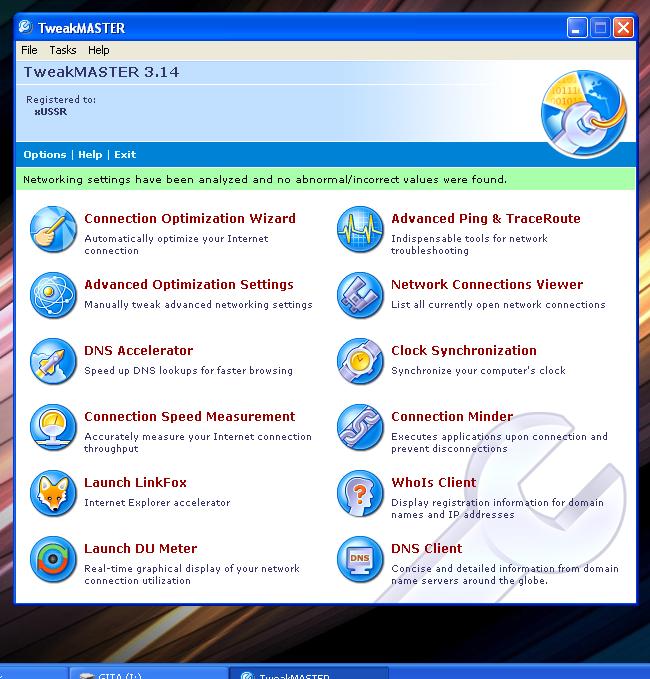The image size is (650, 679).
Task: Click the Network Connections Viewer binoculars icon
Action: click(x=360, y=295)
